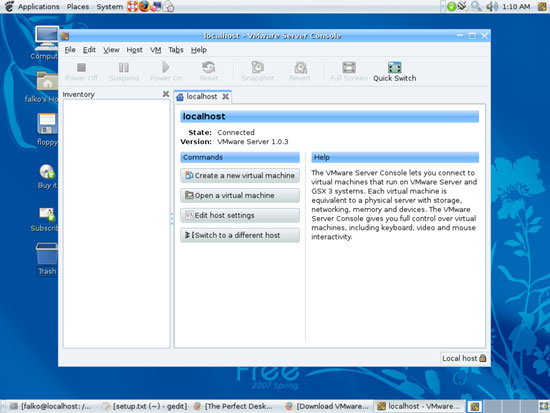The image size is (550, 413).
Task: Switch to The Perfect Desktop taskbar item
Action: pos(233,406)
